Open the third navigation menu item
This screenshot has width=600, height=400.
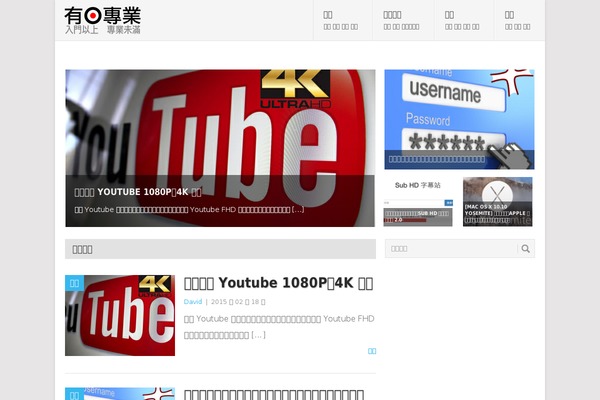tap(464, 20)
